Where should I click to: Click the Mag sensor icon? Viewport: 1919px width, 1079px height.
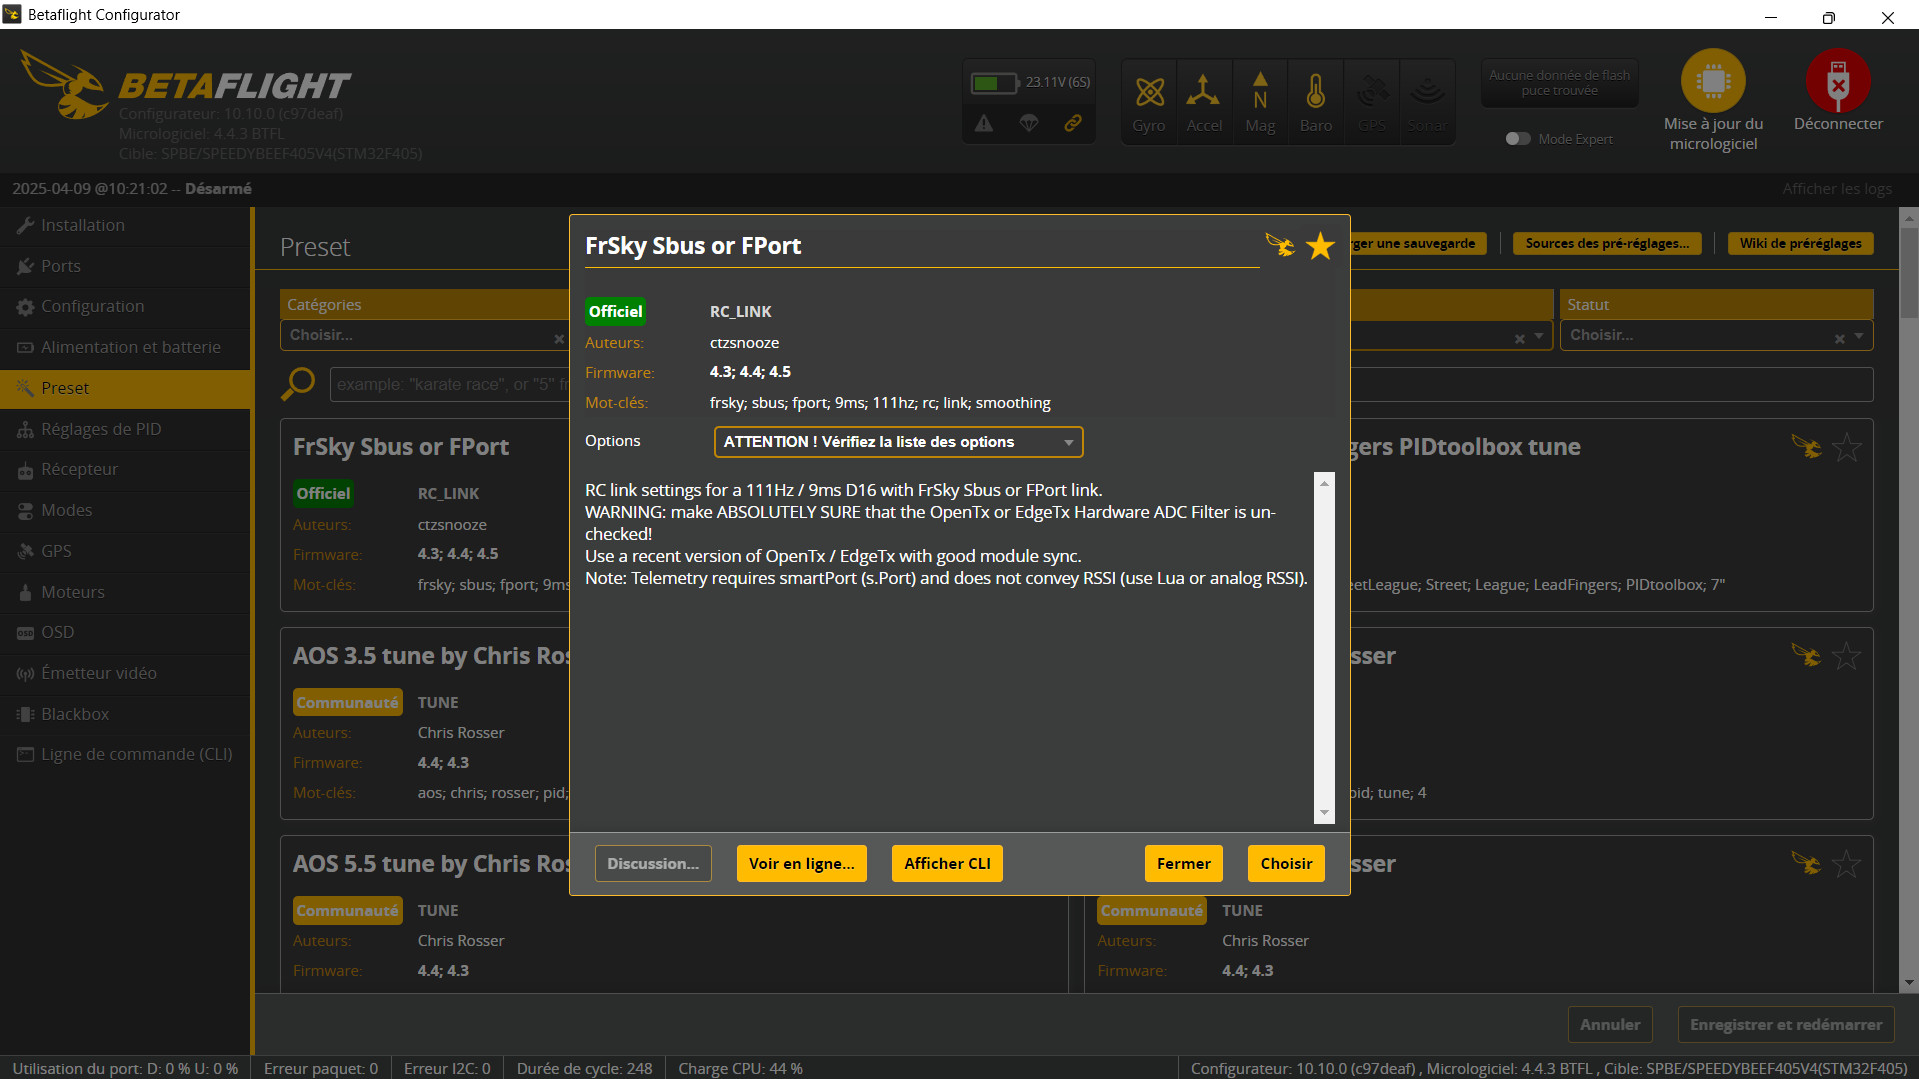[x=1260, y=93]
